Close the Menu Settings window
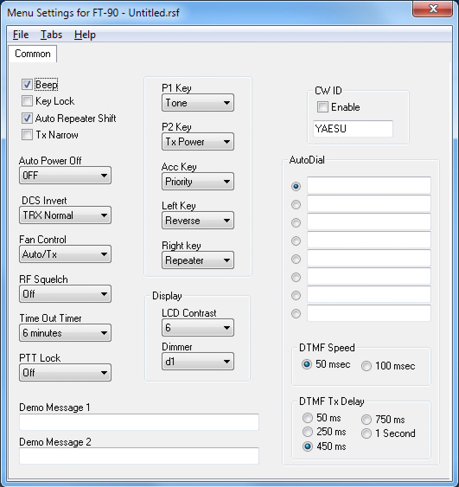459x487 pixels. (433, 9)
